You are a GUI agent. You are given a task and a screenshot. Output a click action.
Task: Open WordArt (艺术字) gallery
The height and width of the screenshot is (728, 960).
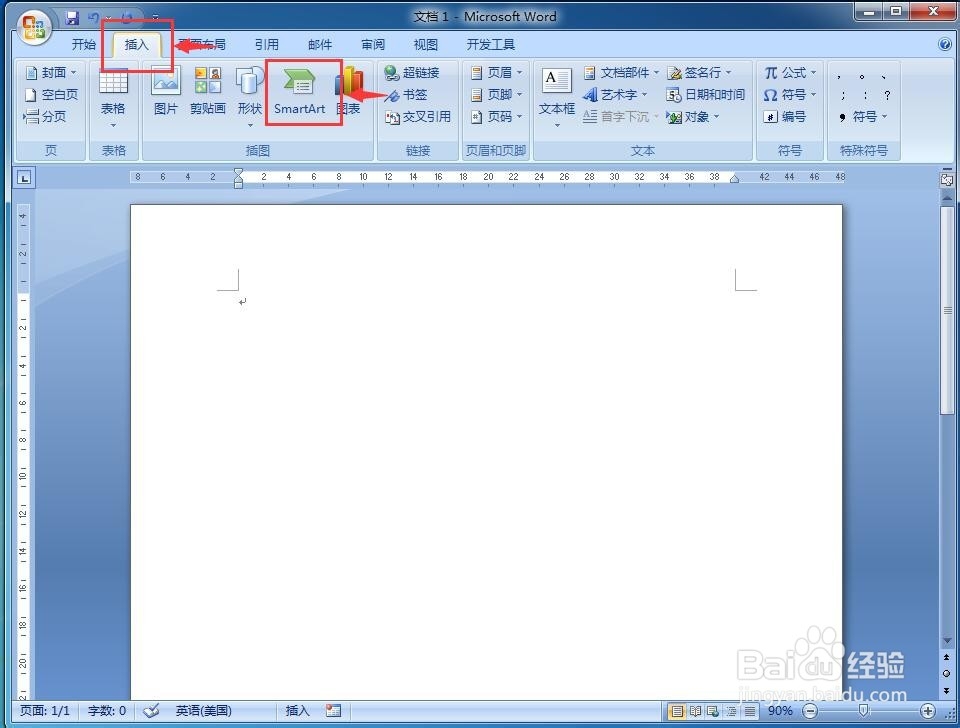615,94
